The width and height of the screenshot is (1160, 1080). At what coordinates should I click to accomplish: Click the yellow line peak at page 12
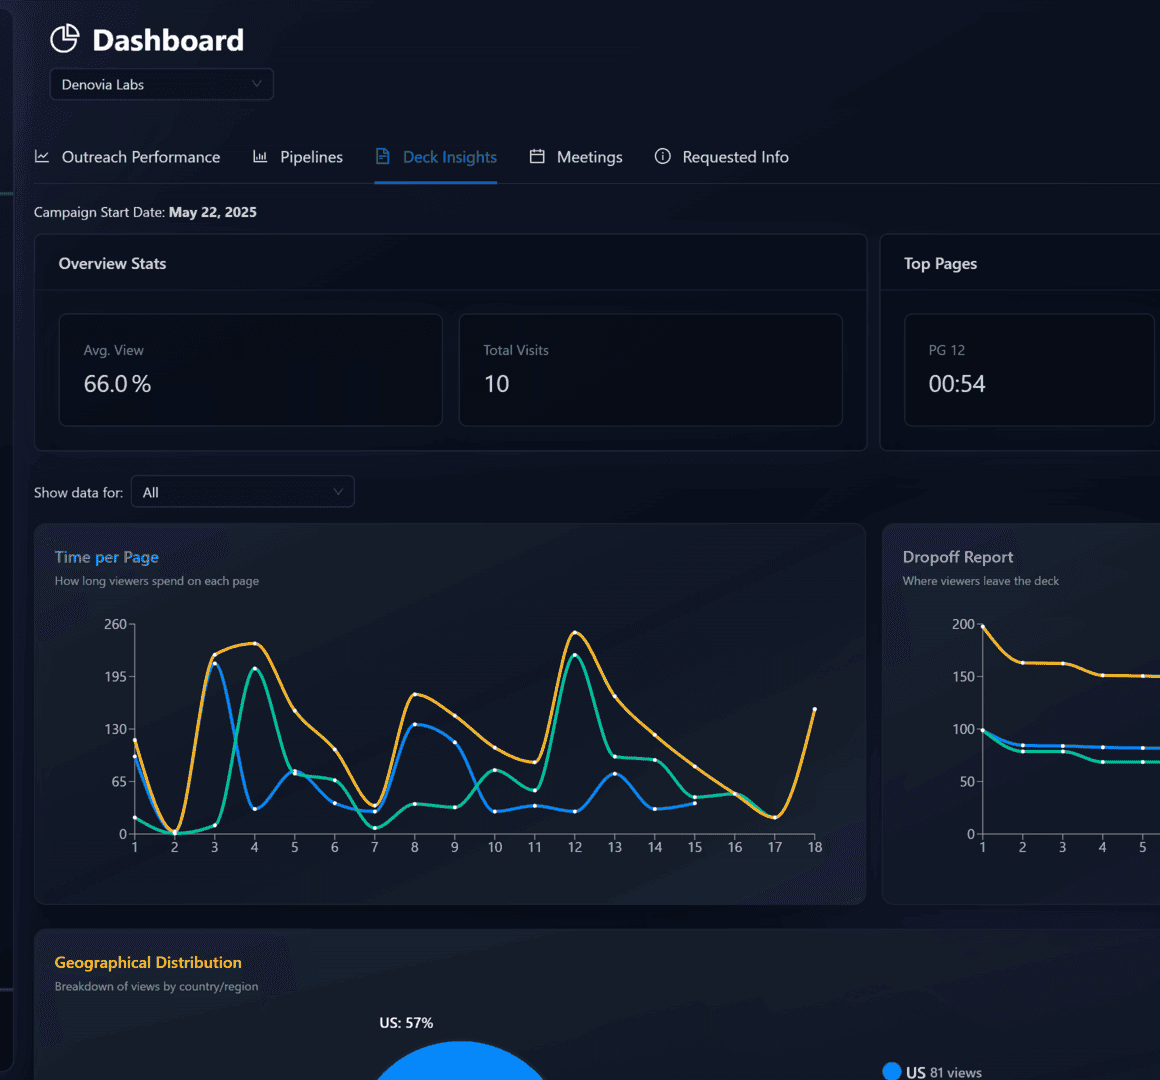pos(575,632)
